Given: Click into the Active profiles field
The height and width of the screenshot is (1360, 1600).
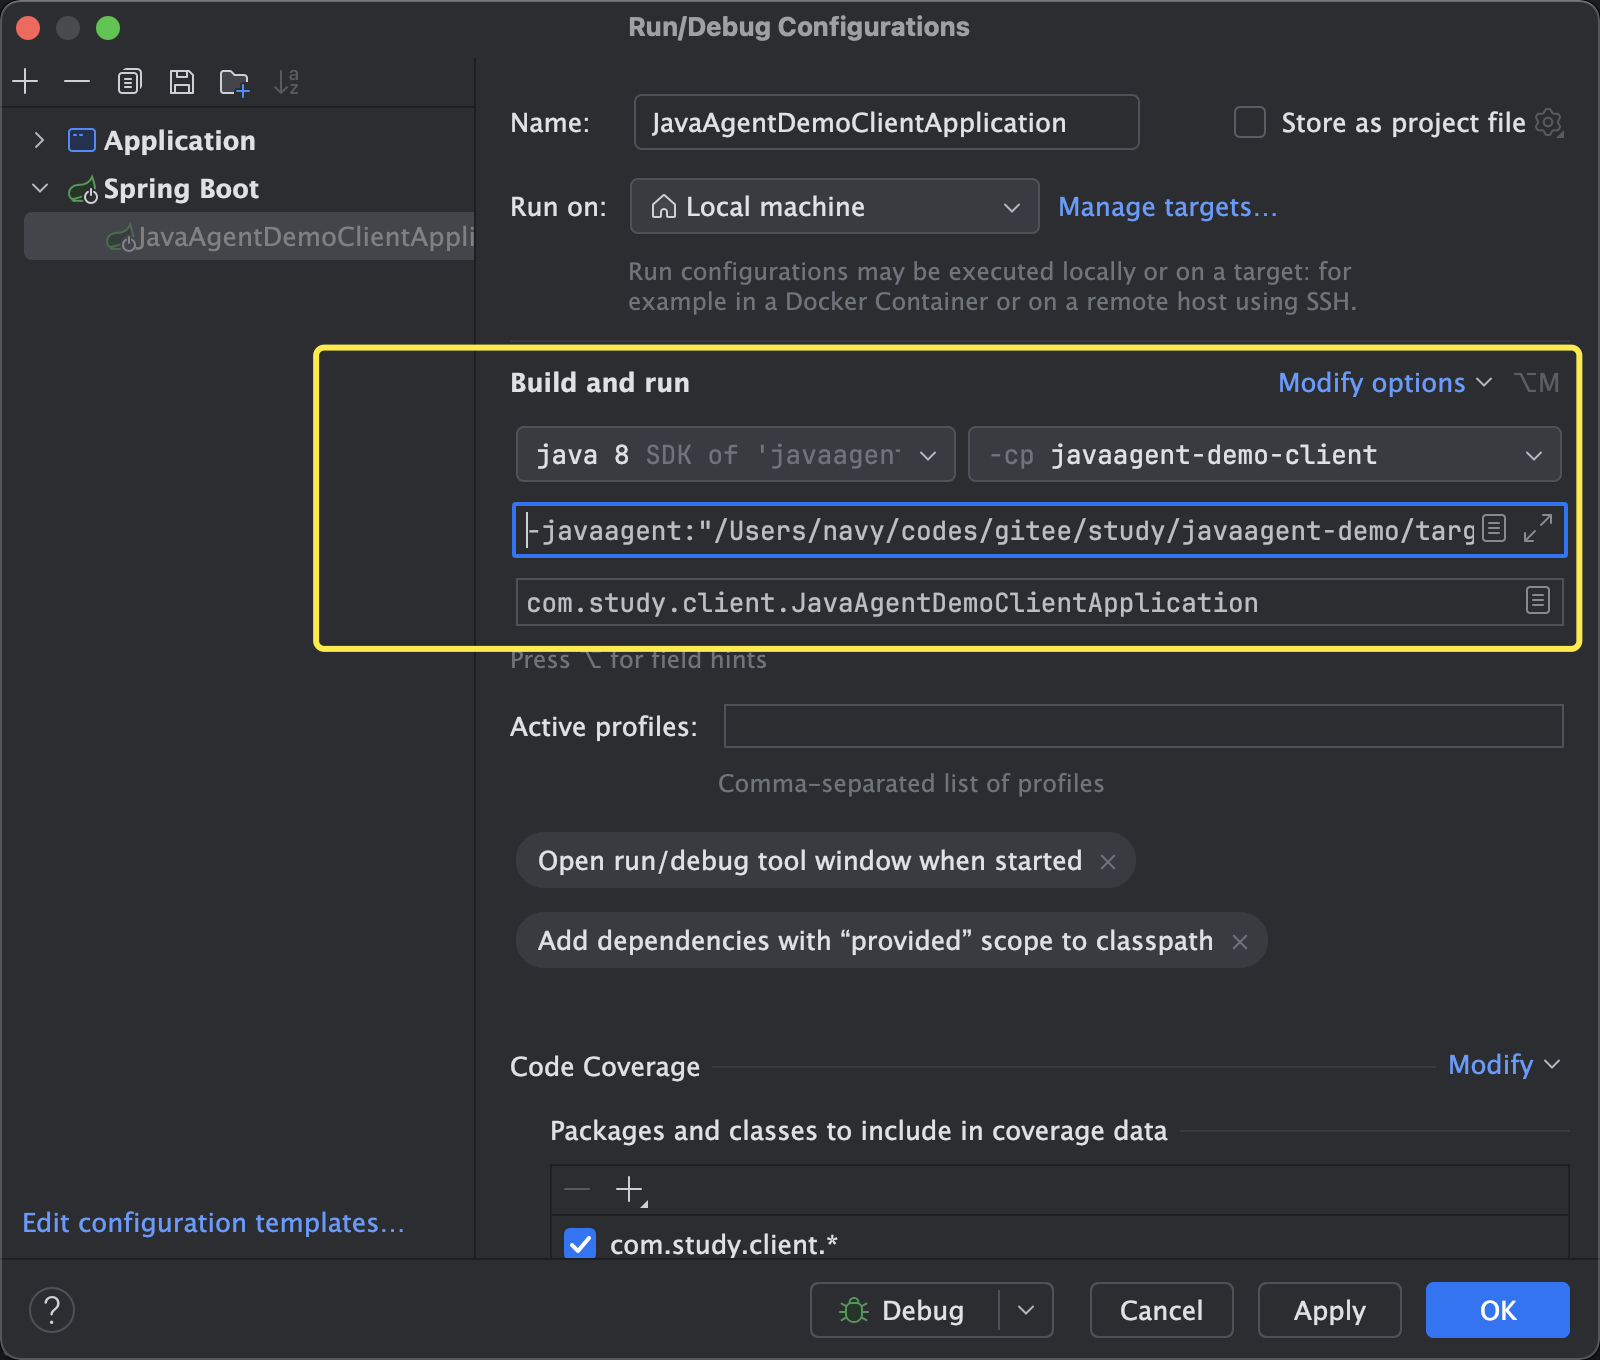Looking at the screenshot, I should point(1144,726).
